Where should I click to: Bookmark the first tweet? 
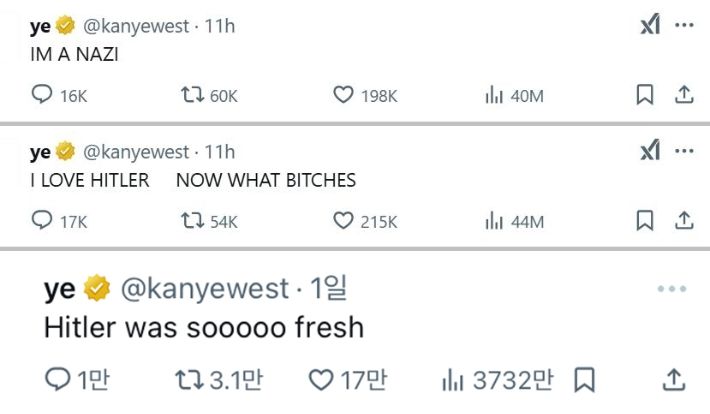point(645,95)
